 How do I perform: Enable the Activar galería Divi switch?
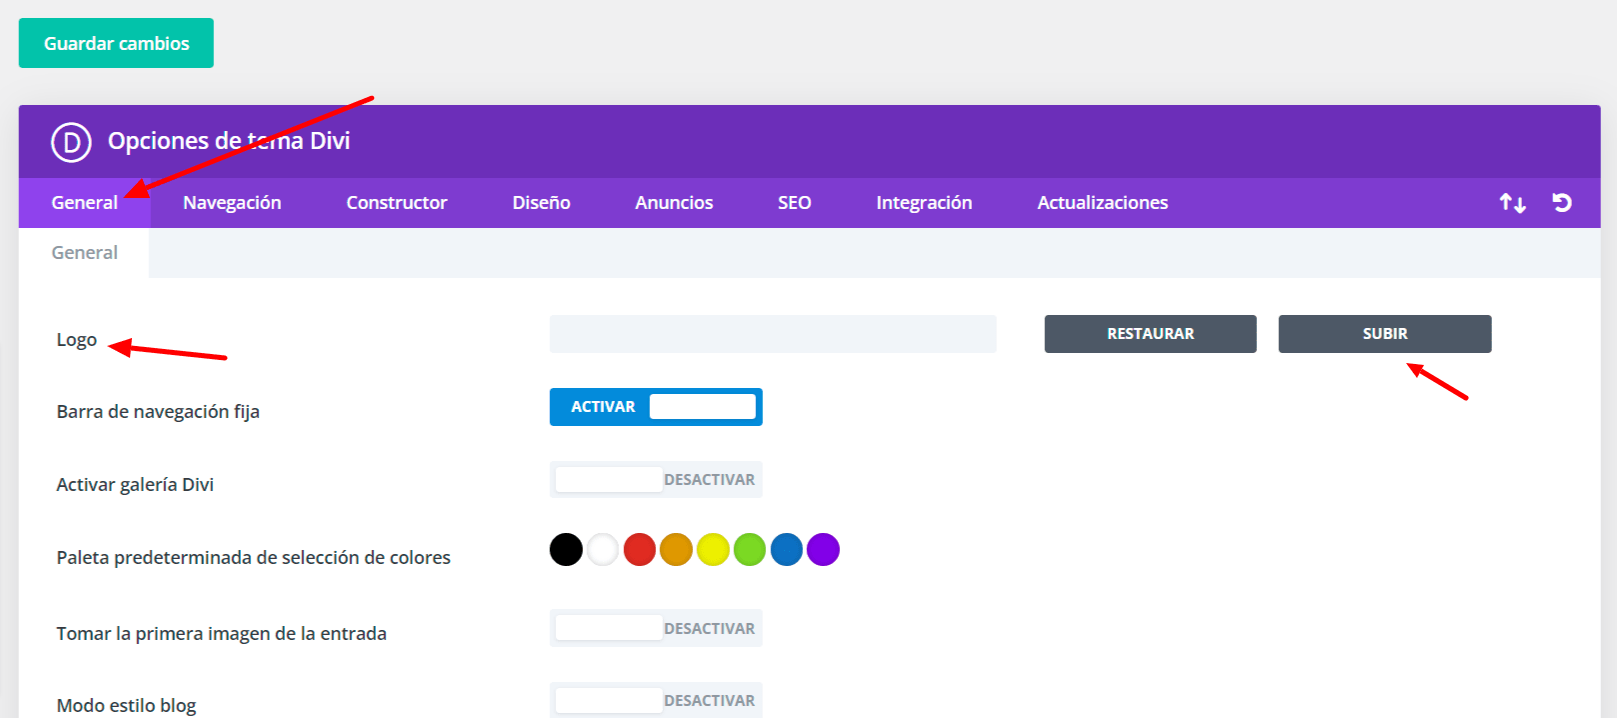656,480
